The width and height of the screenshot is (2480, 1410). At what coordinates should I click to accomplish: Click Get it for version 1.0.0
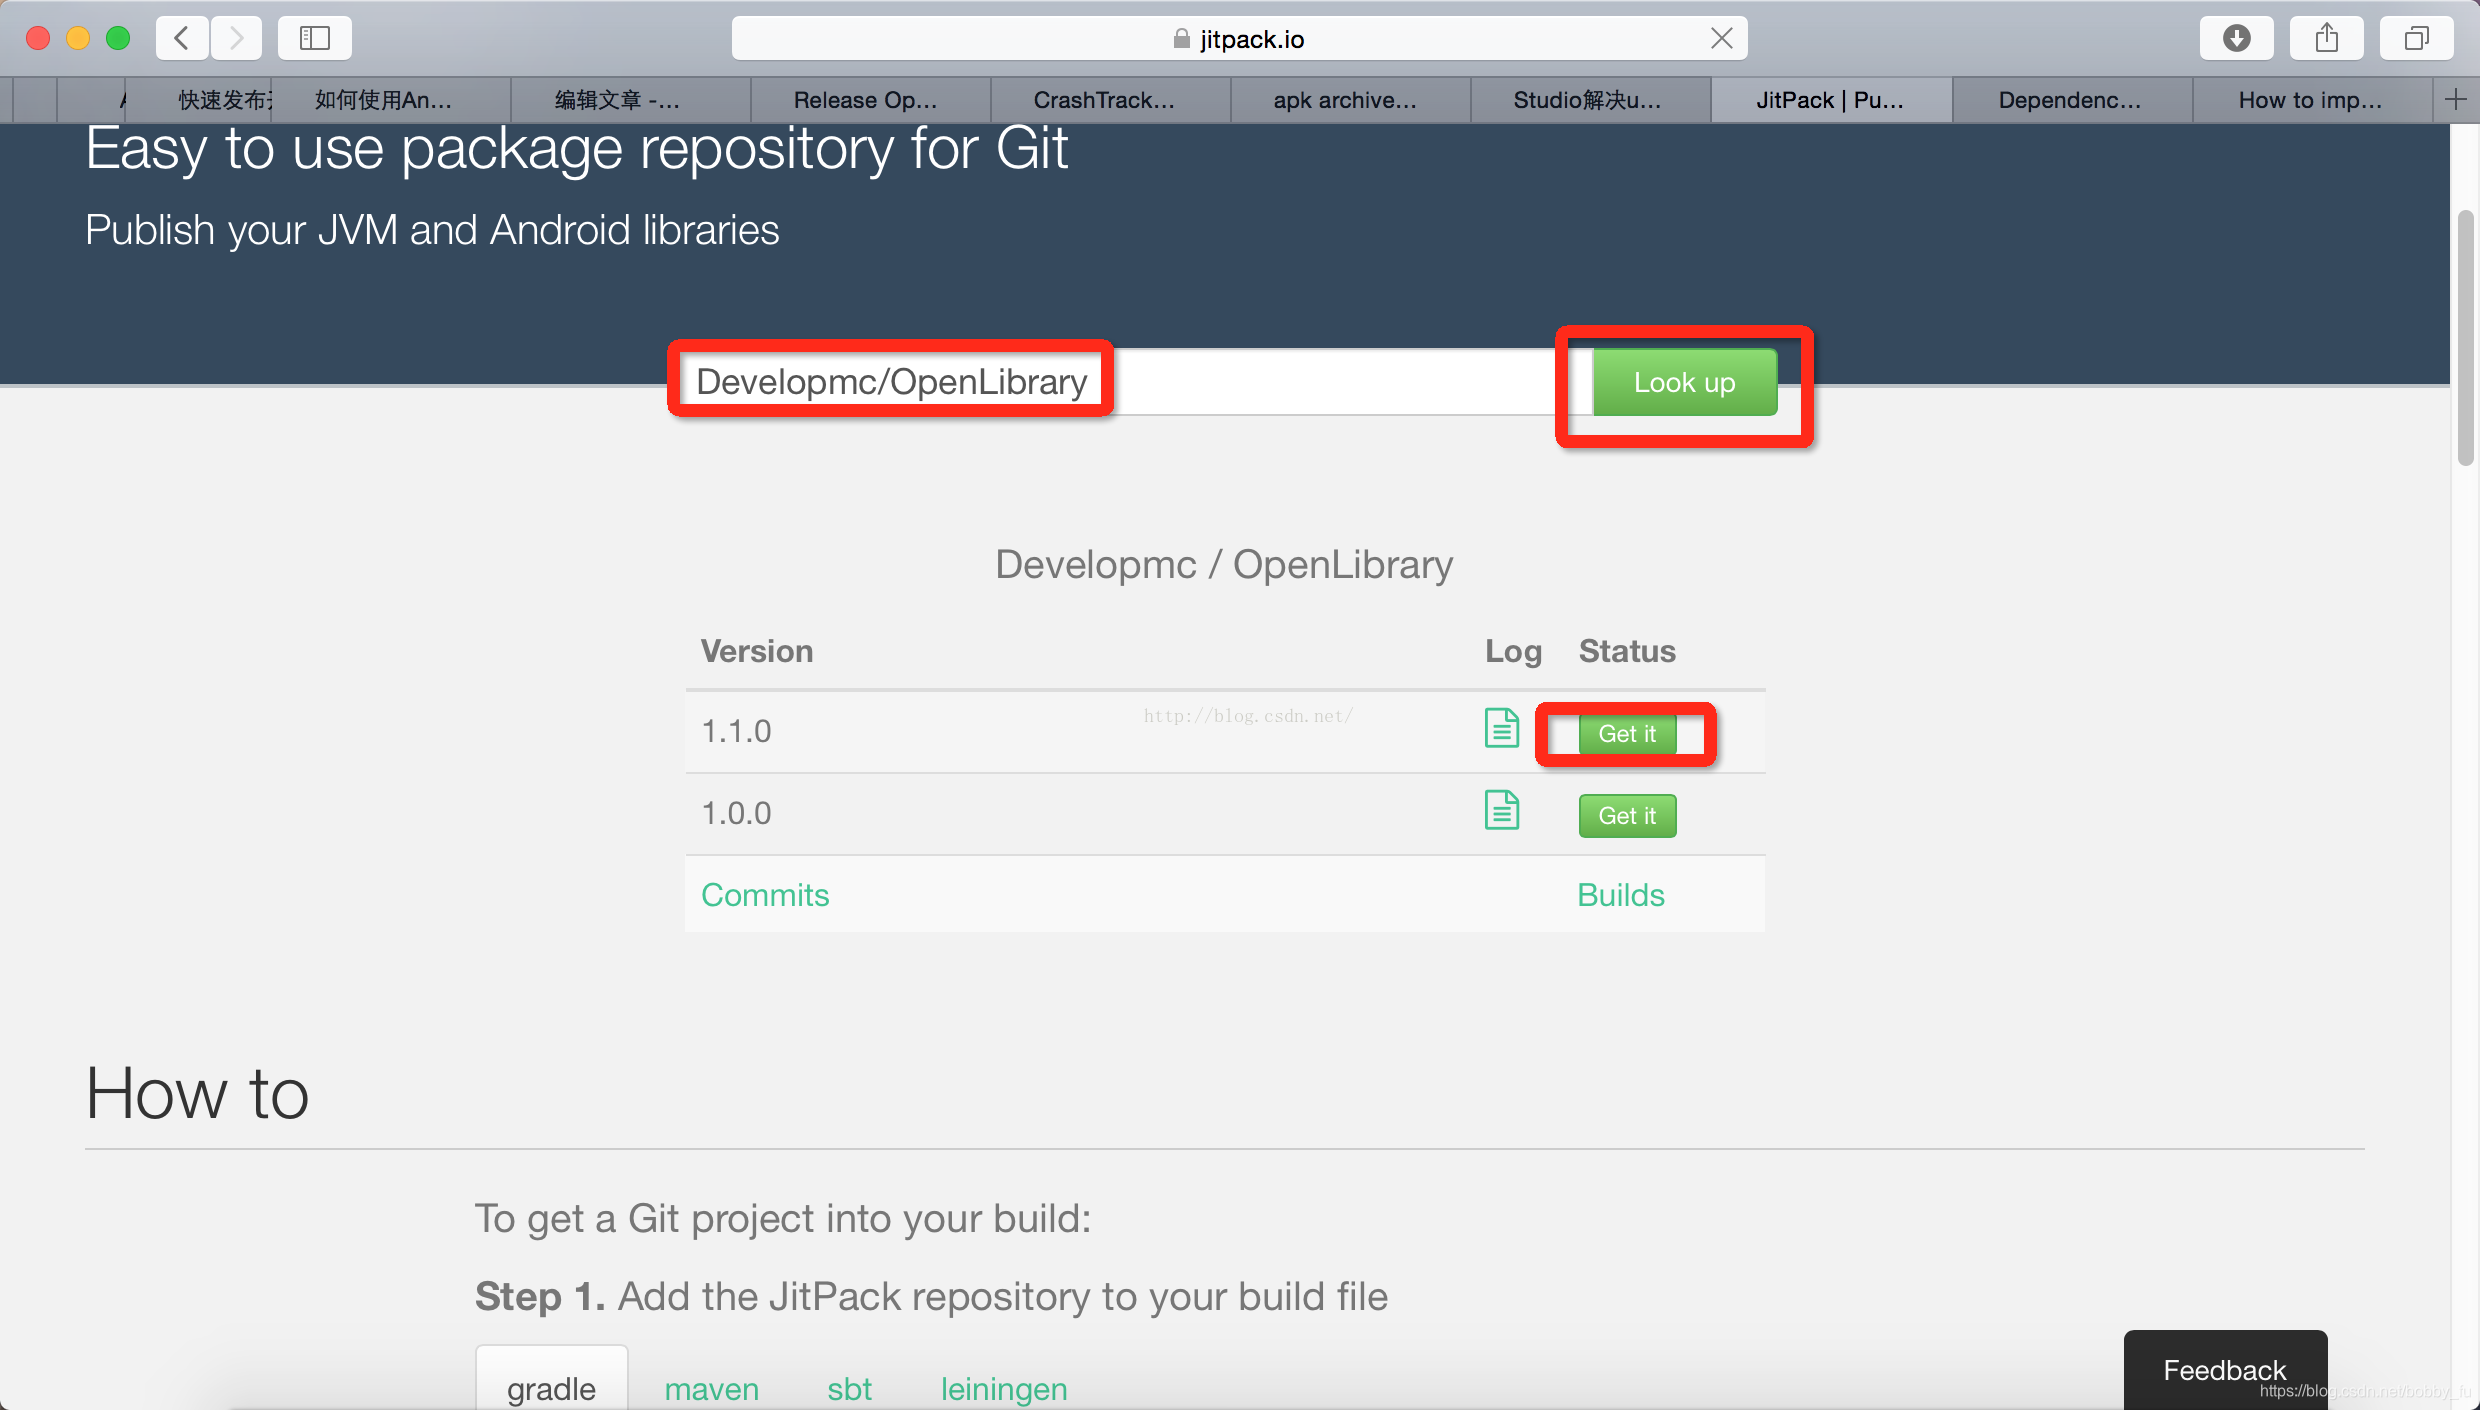[1627, 815]
